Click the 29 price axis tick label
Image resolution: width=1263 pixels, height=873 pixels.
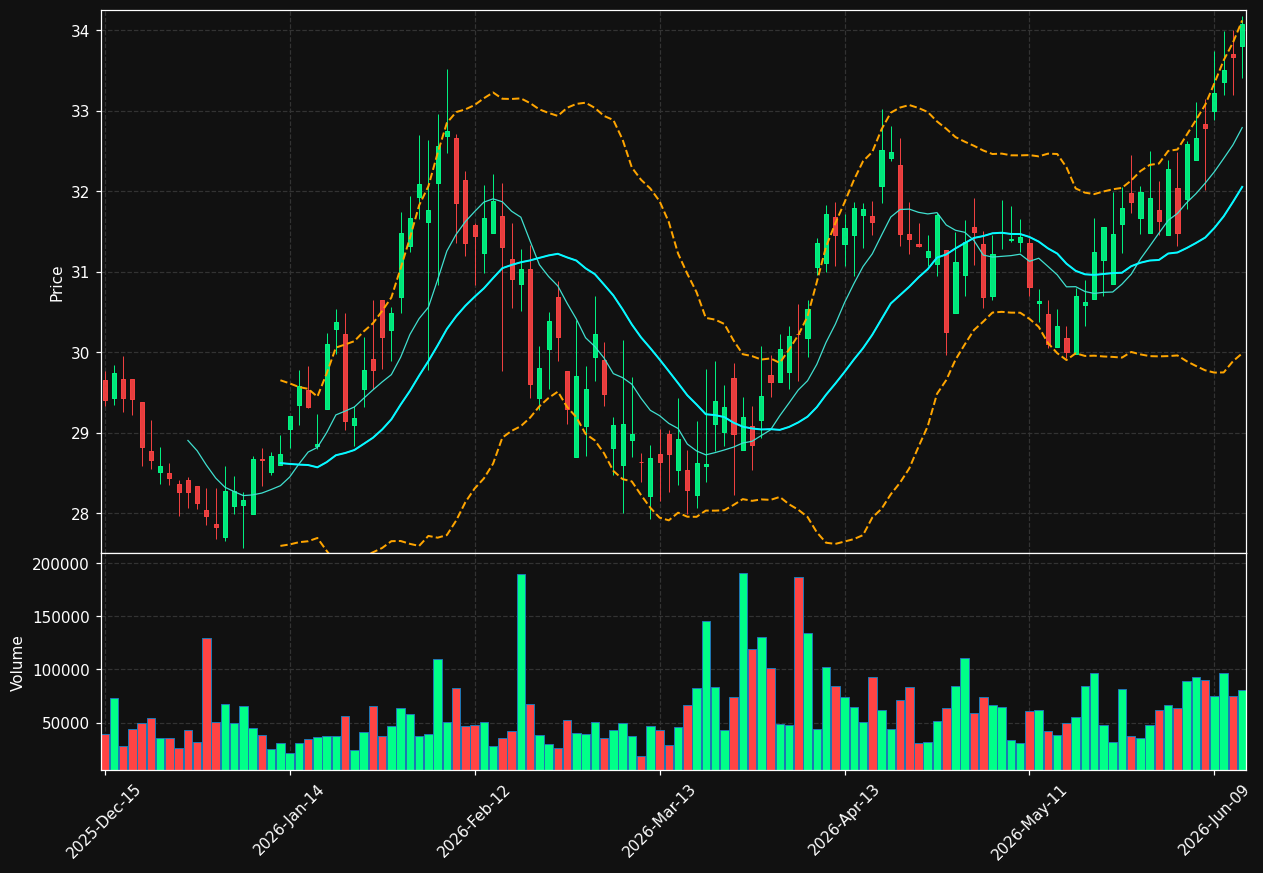(81, 433)
